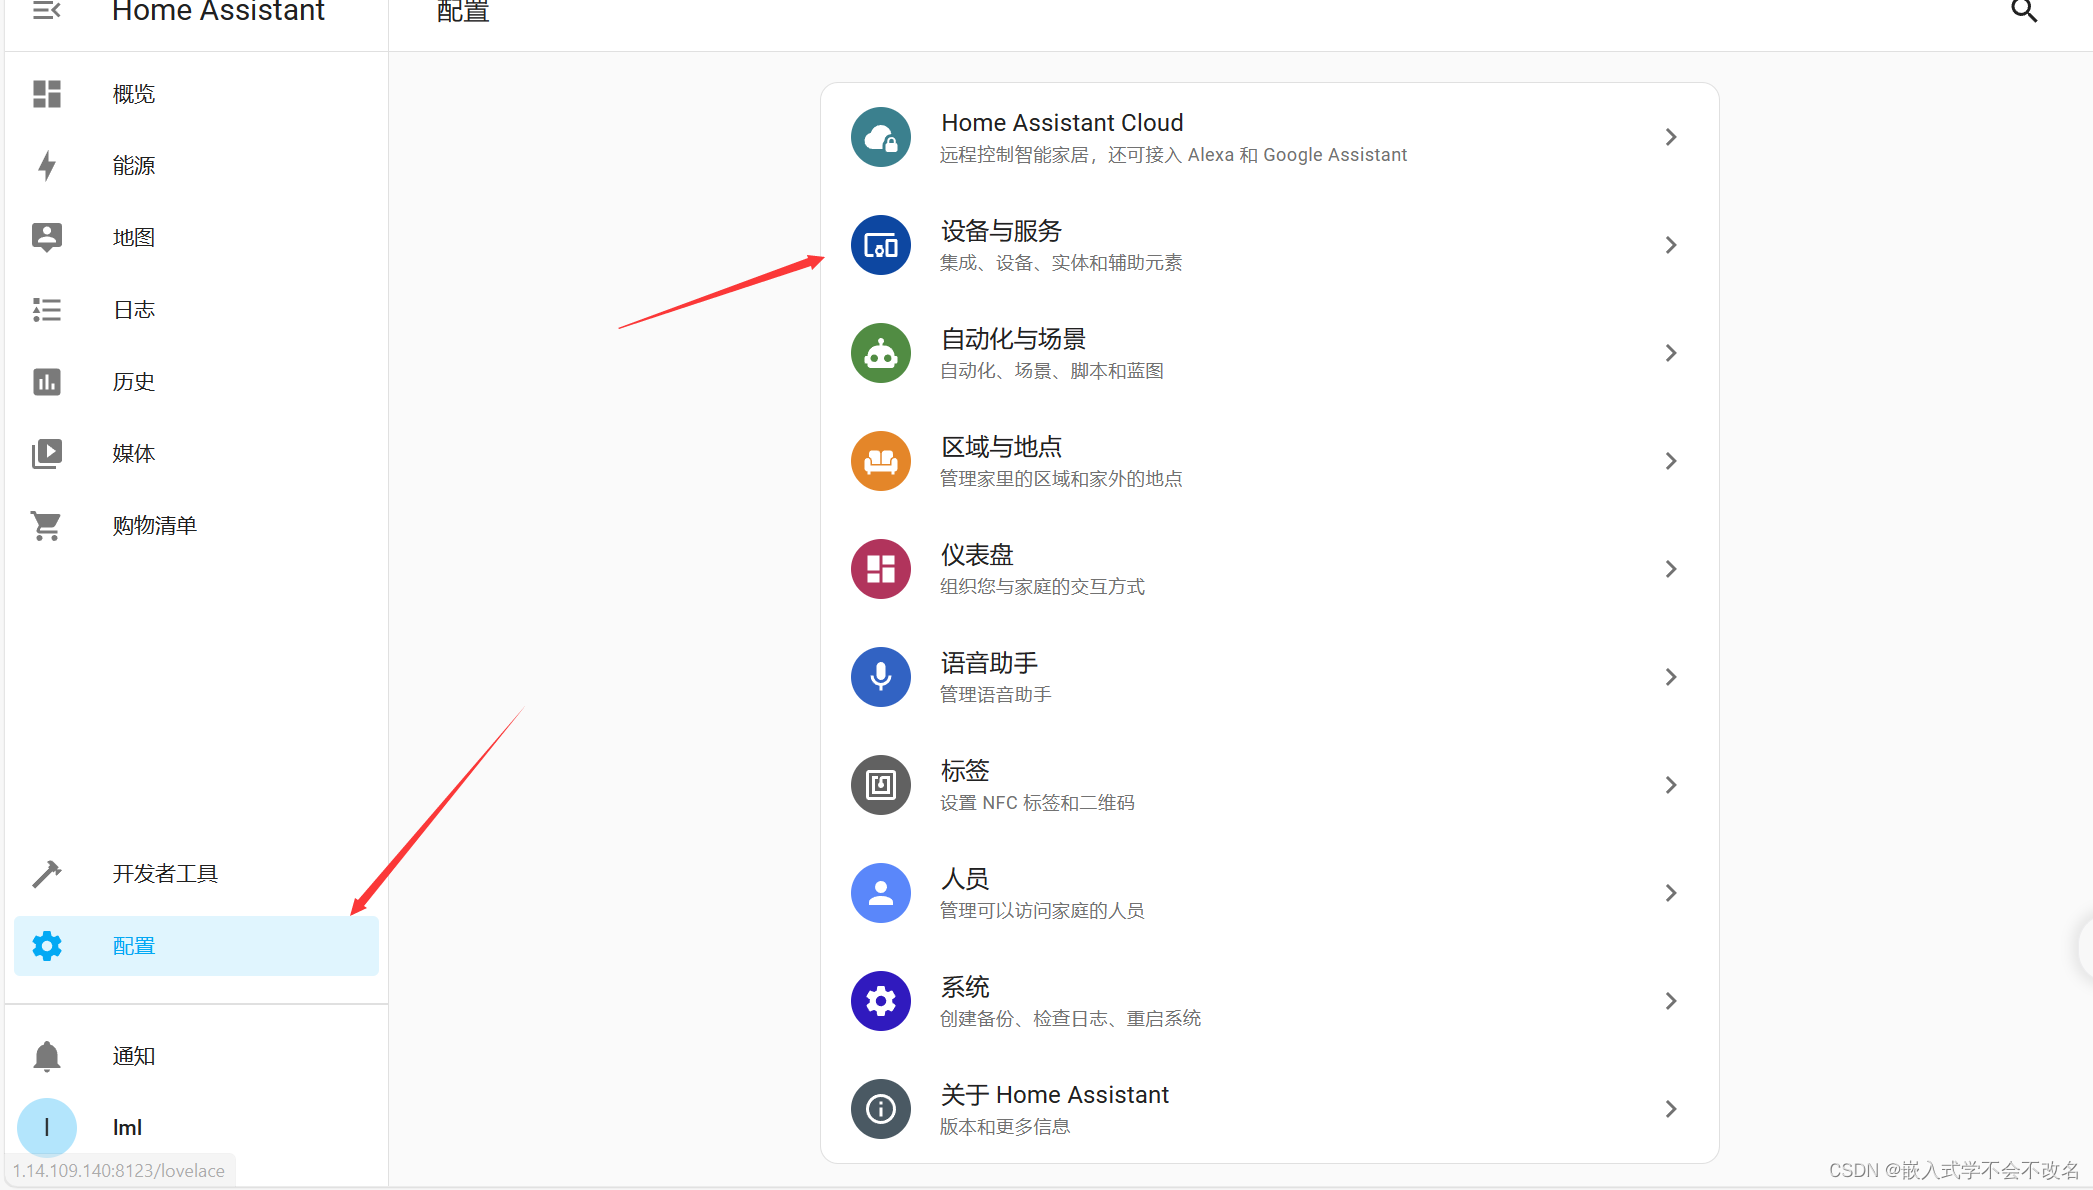The image size is (2093, 1190).
Task: Collapse the sidebar with the hamburger icon
Action: point(46,11)
